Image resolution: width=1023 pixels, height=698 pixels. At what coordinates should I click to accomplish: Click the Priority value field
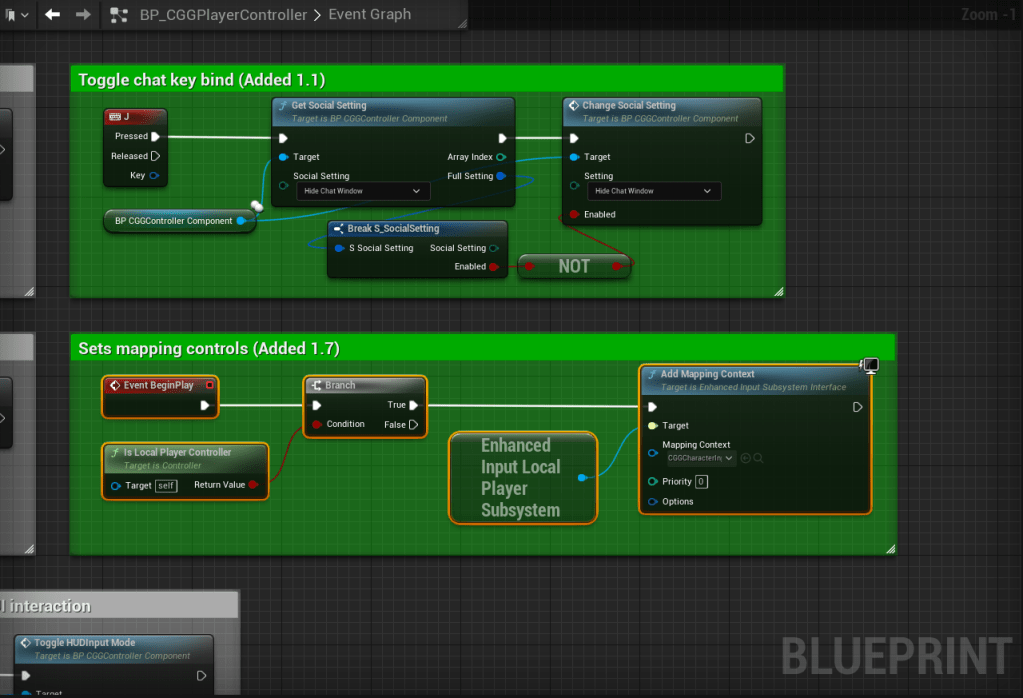pos(701,482)
